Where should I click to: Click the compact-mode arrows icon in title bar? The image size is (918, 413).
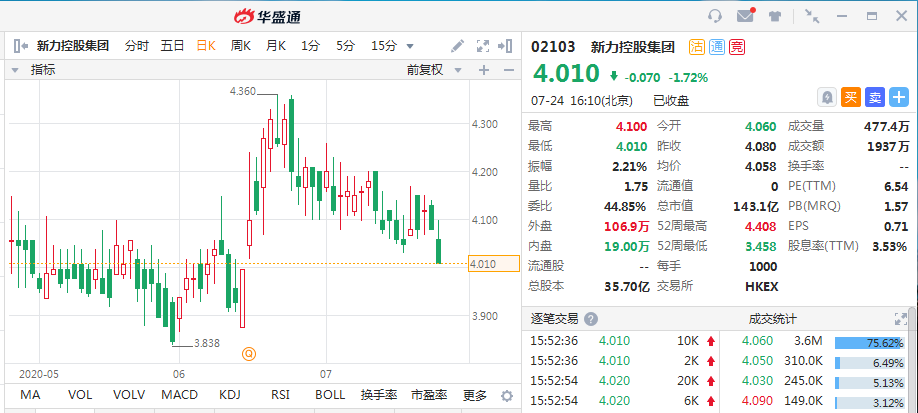click(812, 16)
